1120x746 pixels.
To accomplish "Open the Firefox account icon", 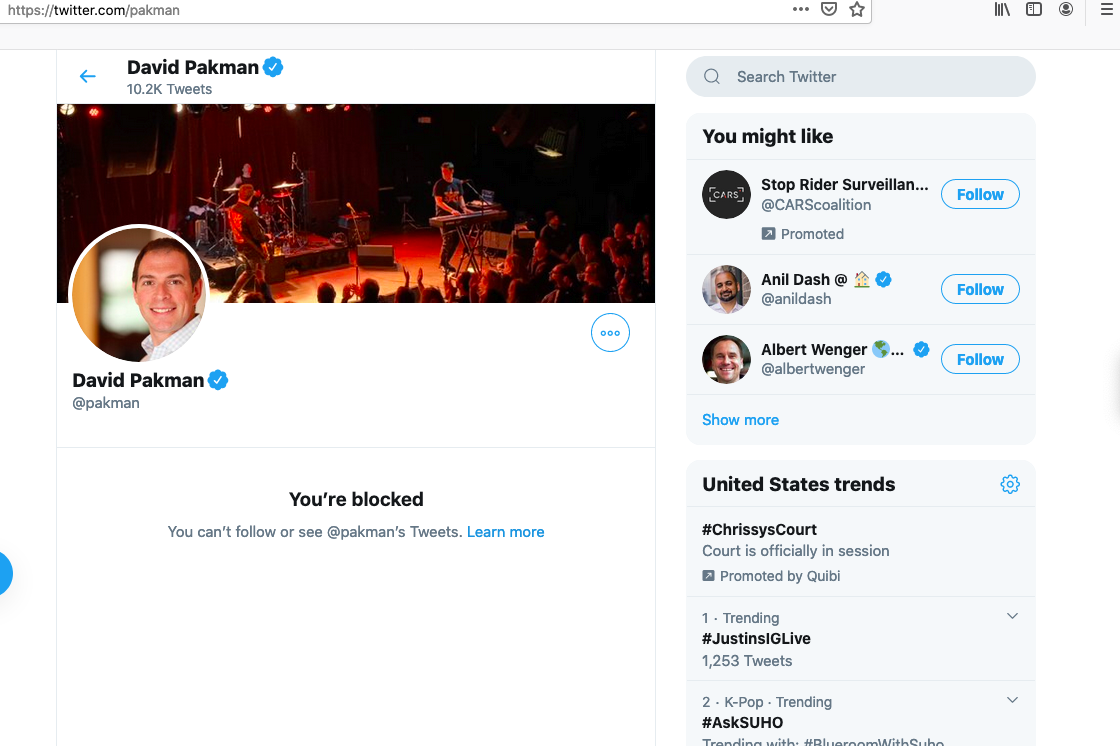I will [1066, 9].
